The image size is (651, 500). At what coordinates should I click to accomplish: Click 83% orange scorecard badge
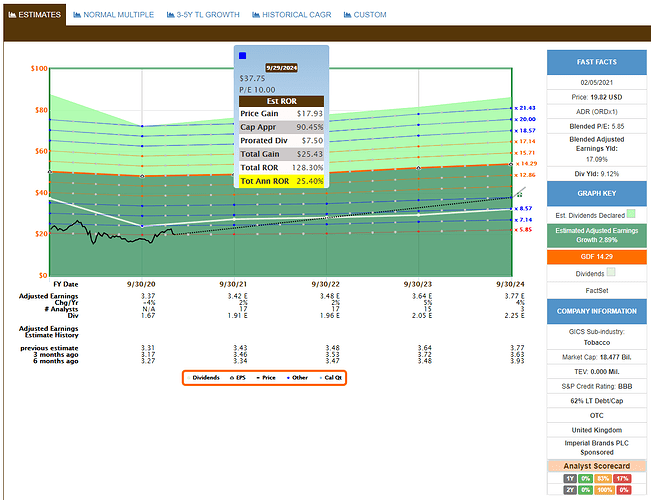(x=603, y=478)
